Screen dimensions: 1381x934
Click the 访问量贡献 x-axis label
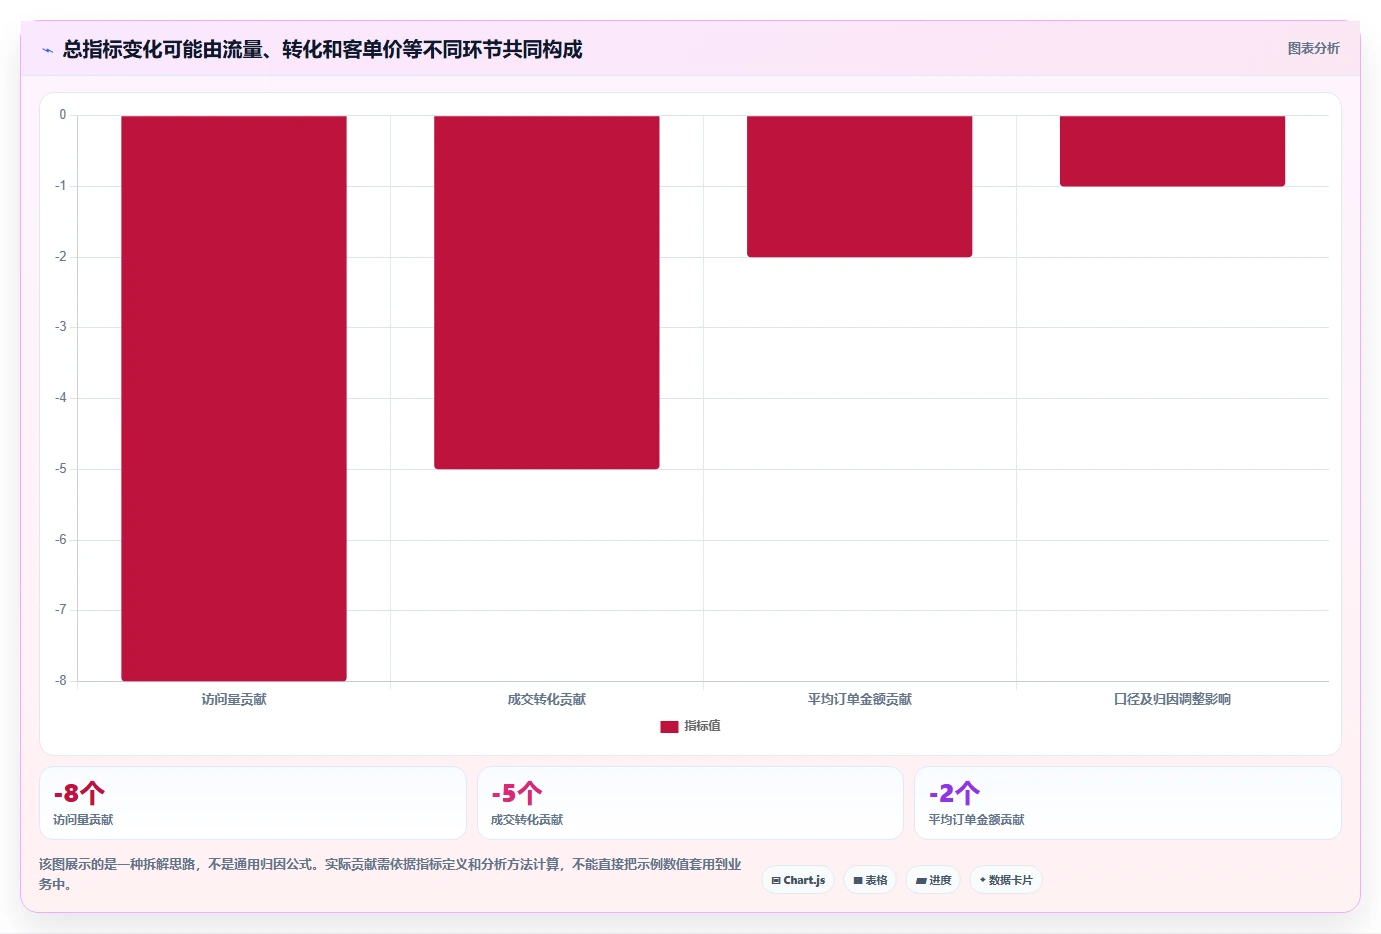[234, 699]
